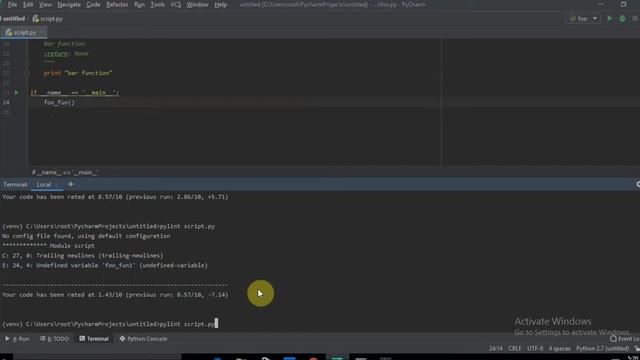Open the Help menu
The image size is (640, 360).
pyautogui.click(x=221, y=4)
